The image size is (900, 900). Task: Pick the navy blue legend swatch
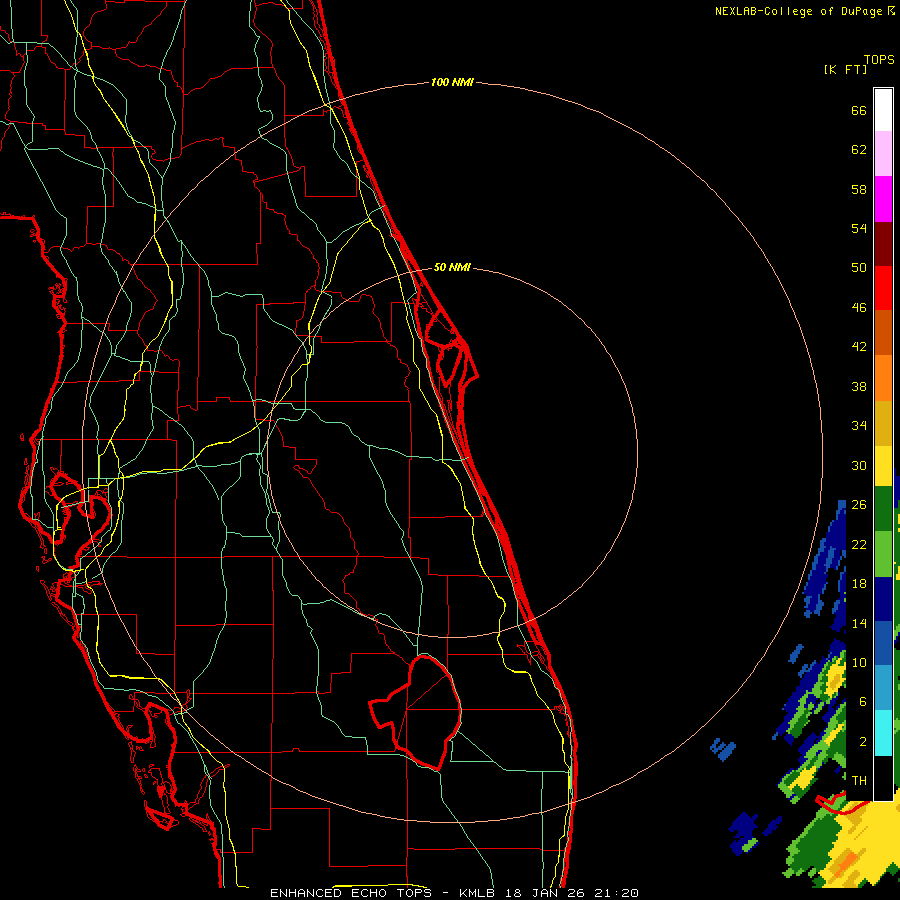pos(883,599)
